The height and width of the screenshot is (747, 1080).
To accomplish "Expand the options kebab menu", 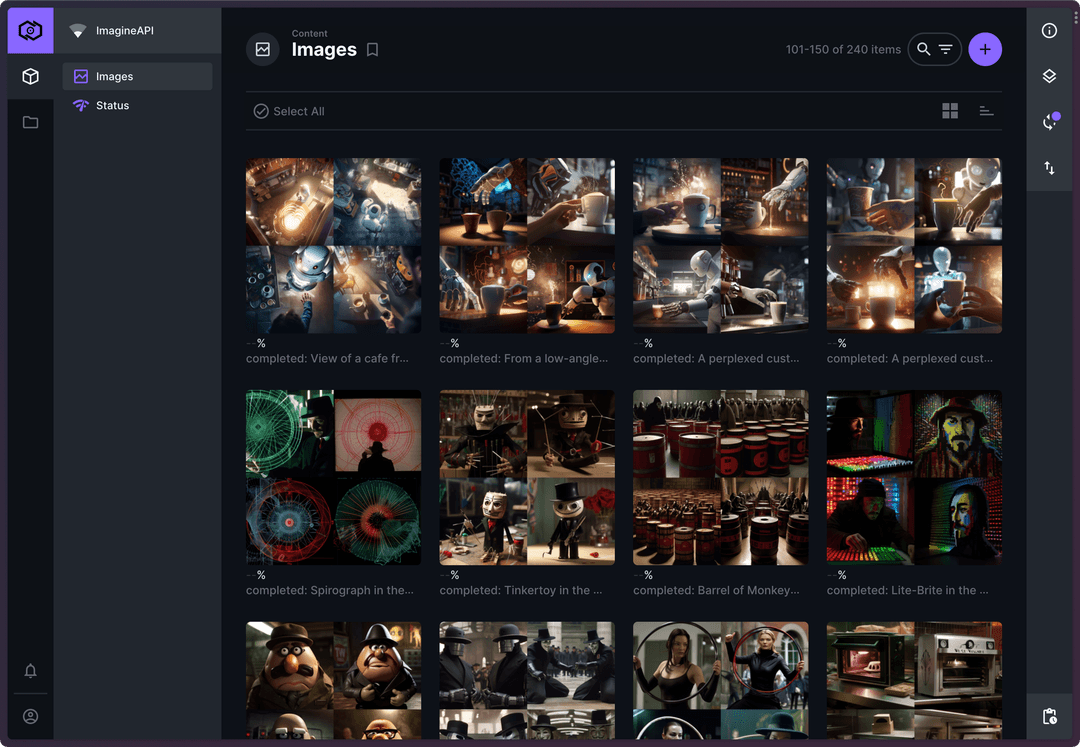I will (x=1075, y=16).
